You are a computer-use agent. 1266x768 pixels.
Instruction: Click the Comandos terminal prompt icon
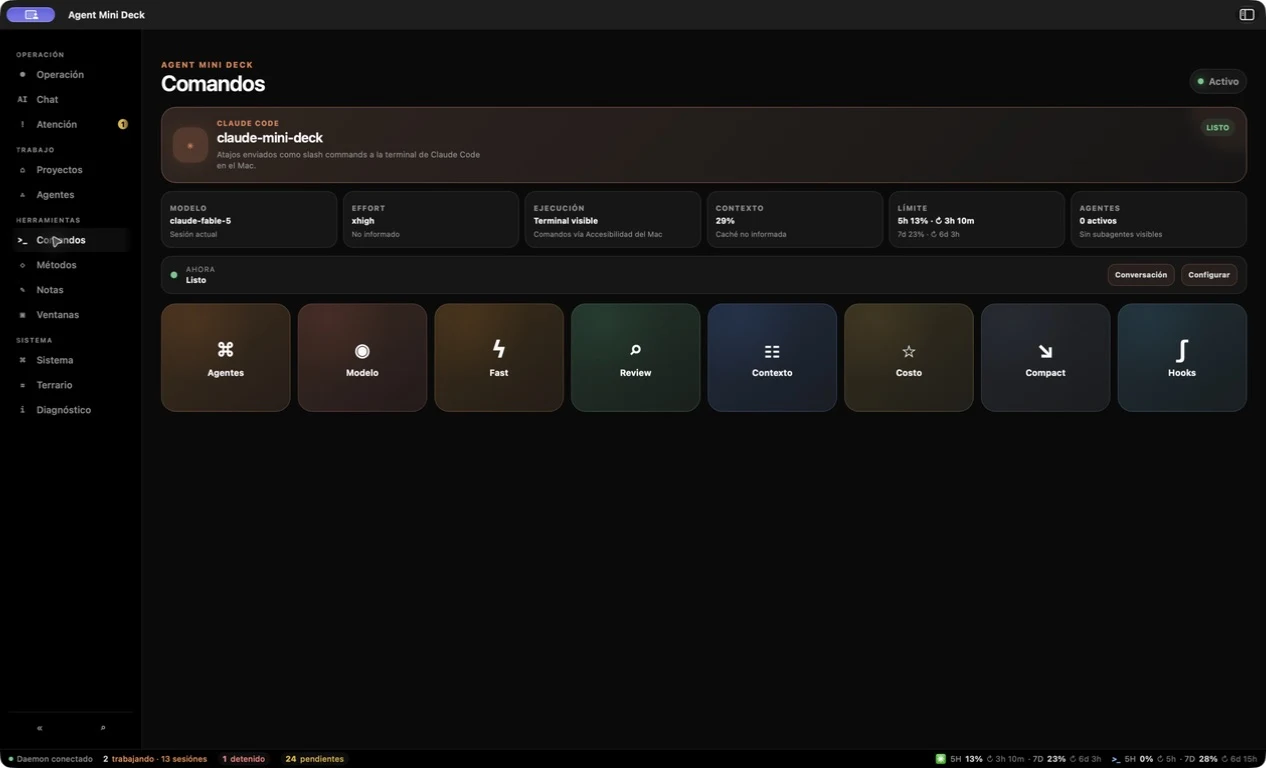tap(22, 240)
